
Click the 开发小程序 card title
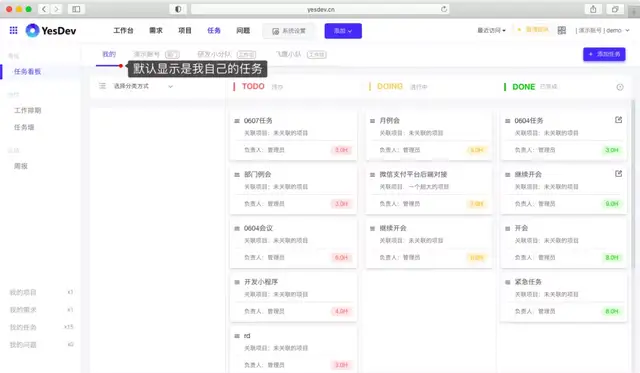coord(261,282)
